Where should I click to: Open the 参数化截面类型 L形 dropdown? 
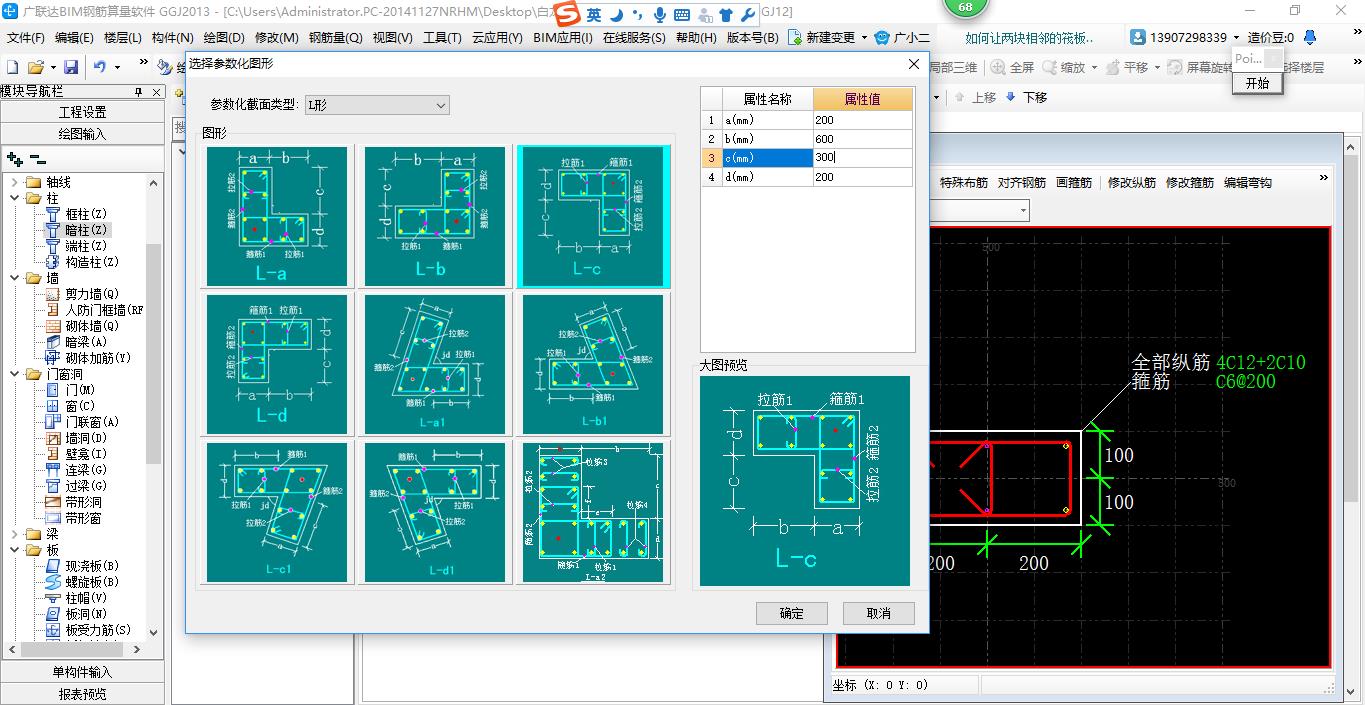click(x=377, y=105)
